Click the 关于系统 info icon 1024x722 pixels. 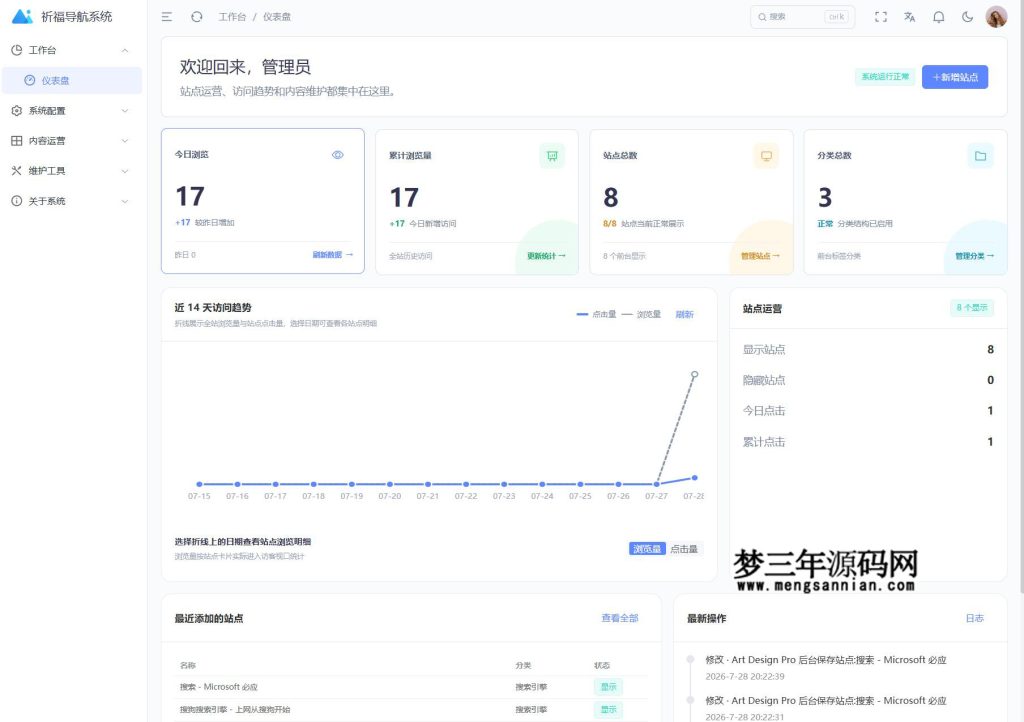(17, 201)
